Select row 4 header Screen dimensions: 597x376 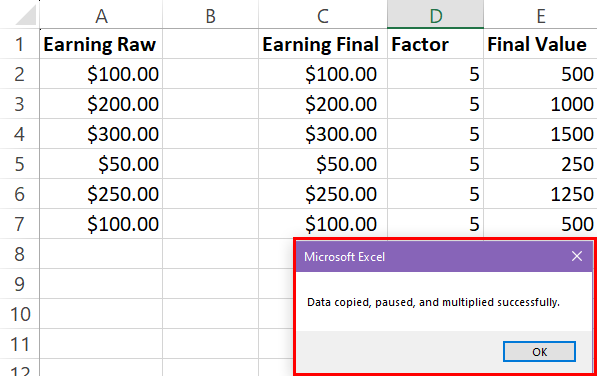click(20, 134)
